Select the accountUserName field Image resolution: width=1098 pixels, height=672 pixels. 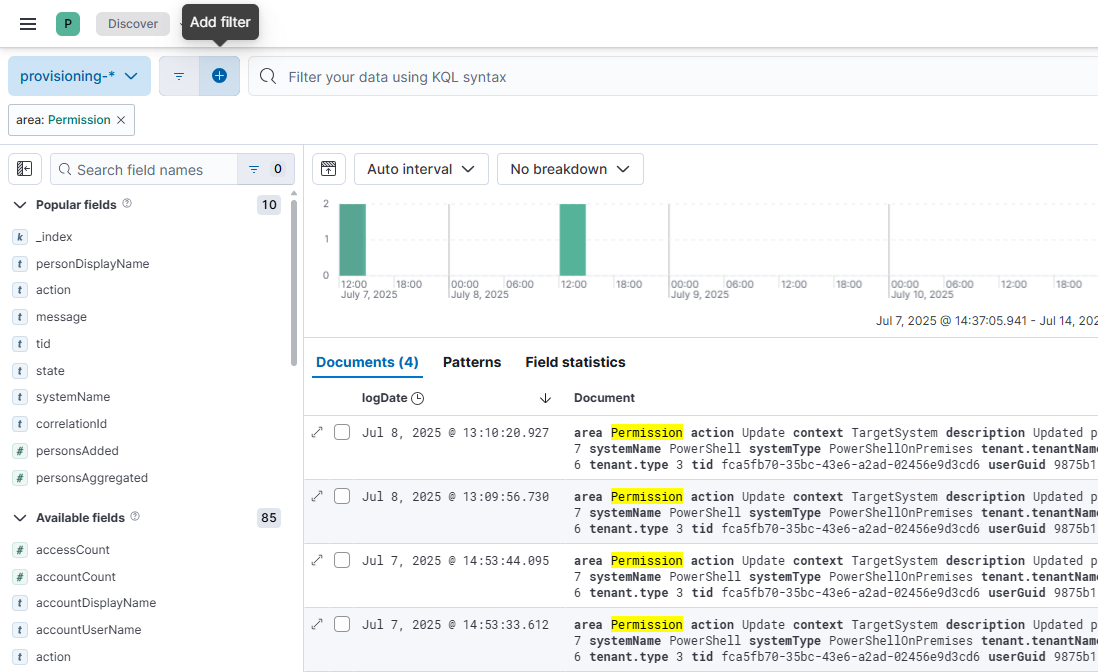[x=88, y=630]
